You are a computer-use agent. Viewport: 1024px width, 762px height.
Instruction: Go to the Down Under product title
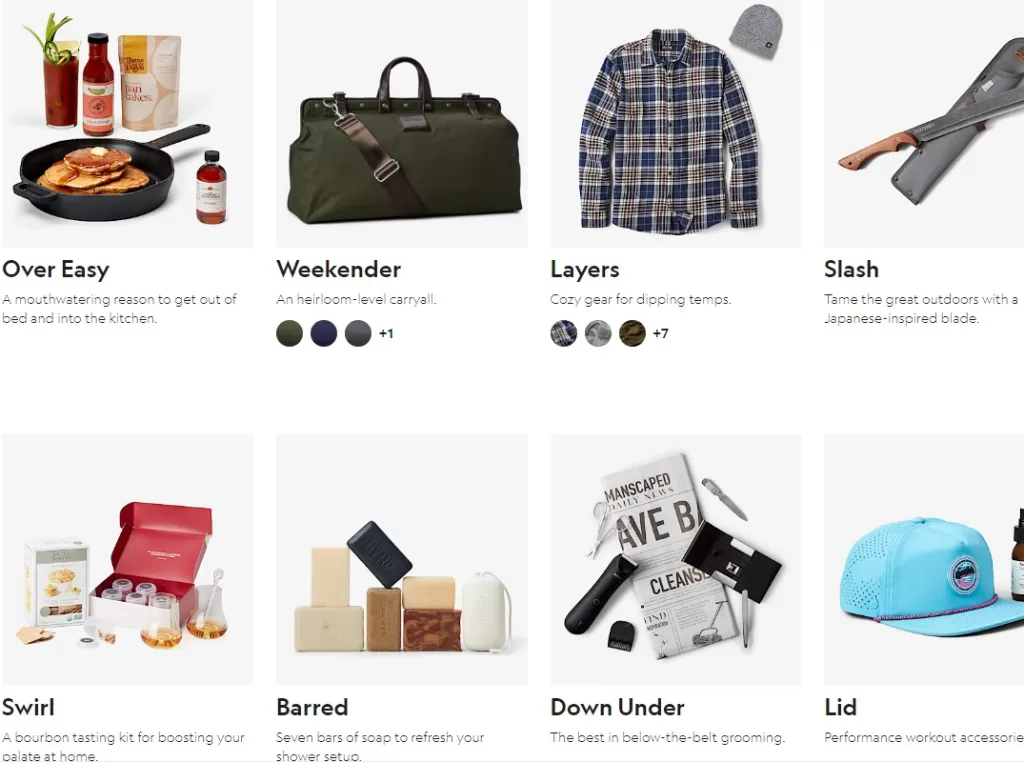617,707
